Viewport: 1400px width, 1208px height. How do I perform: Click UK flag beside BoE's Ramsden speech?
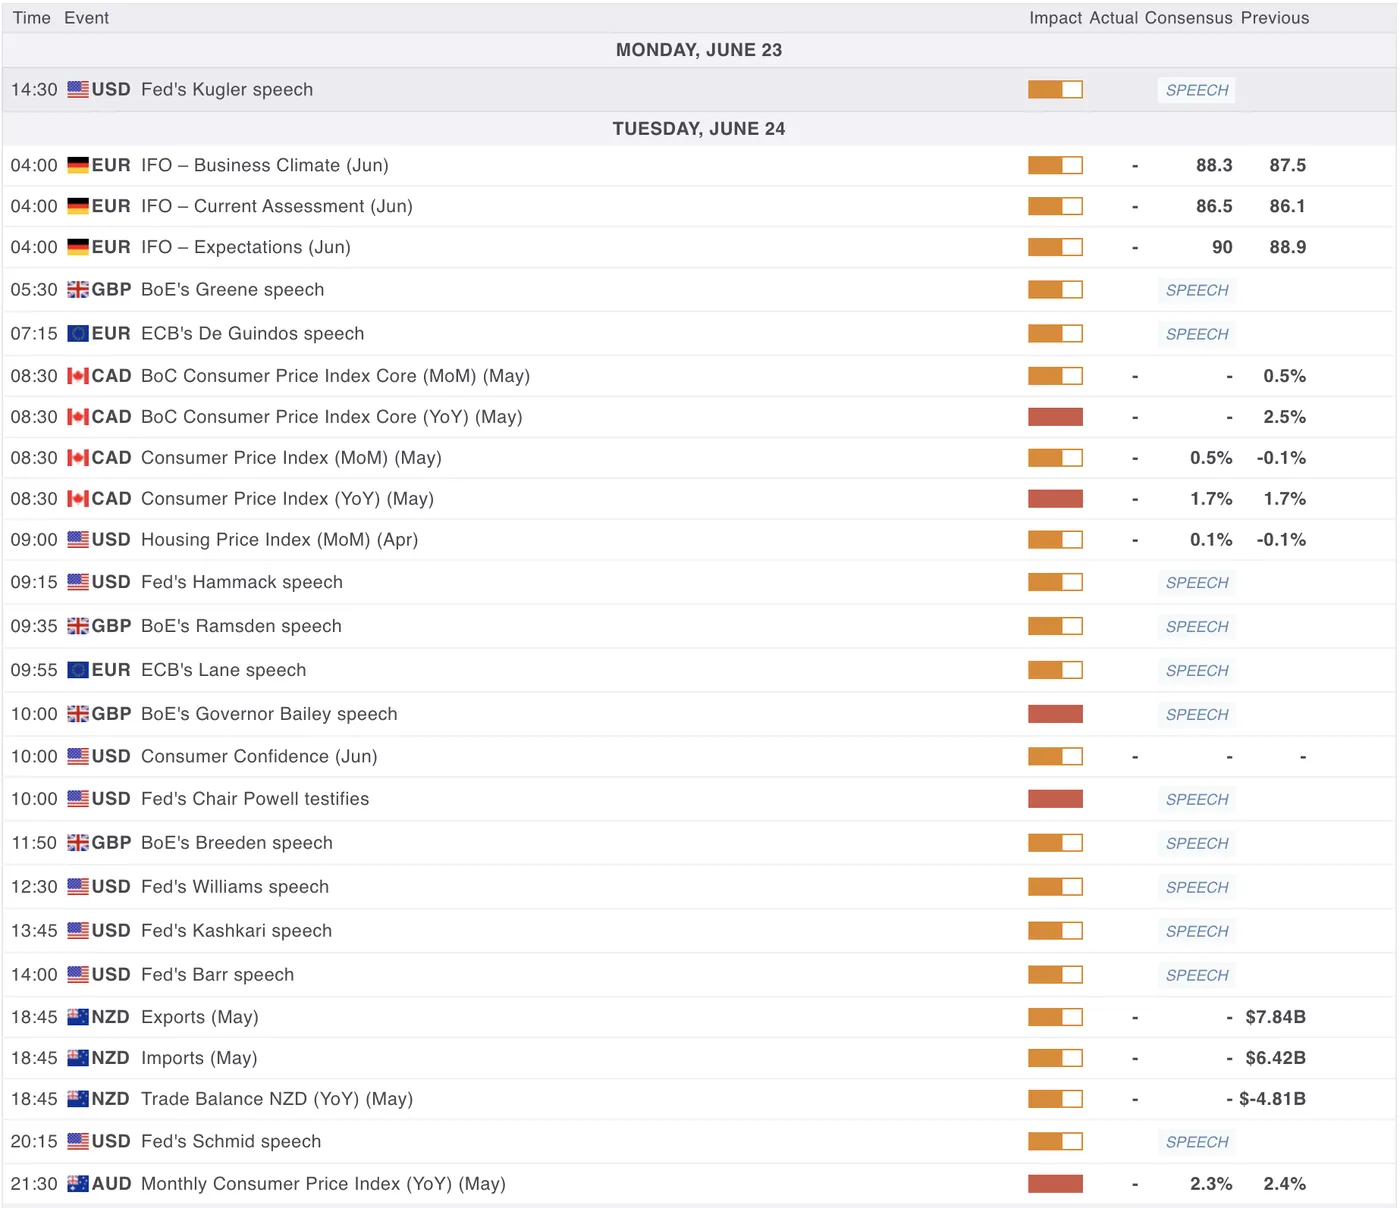tap(78, 626)
